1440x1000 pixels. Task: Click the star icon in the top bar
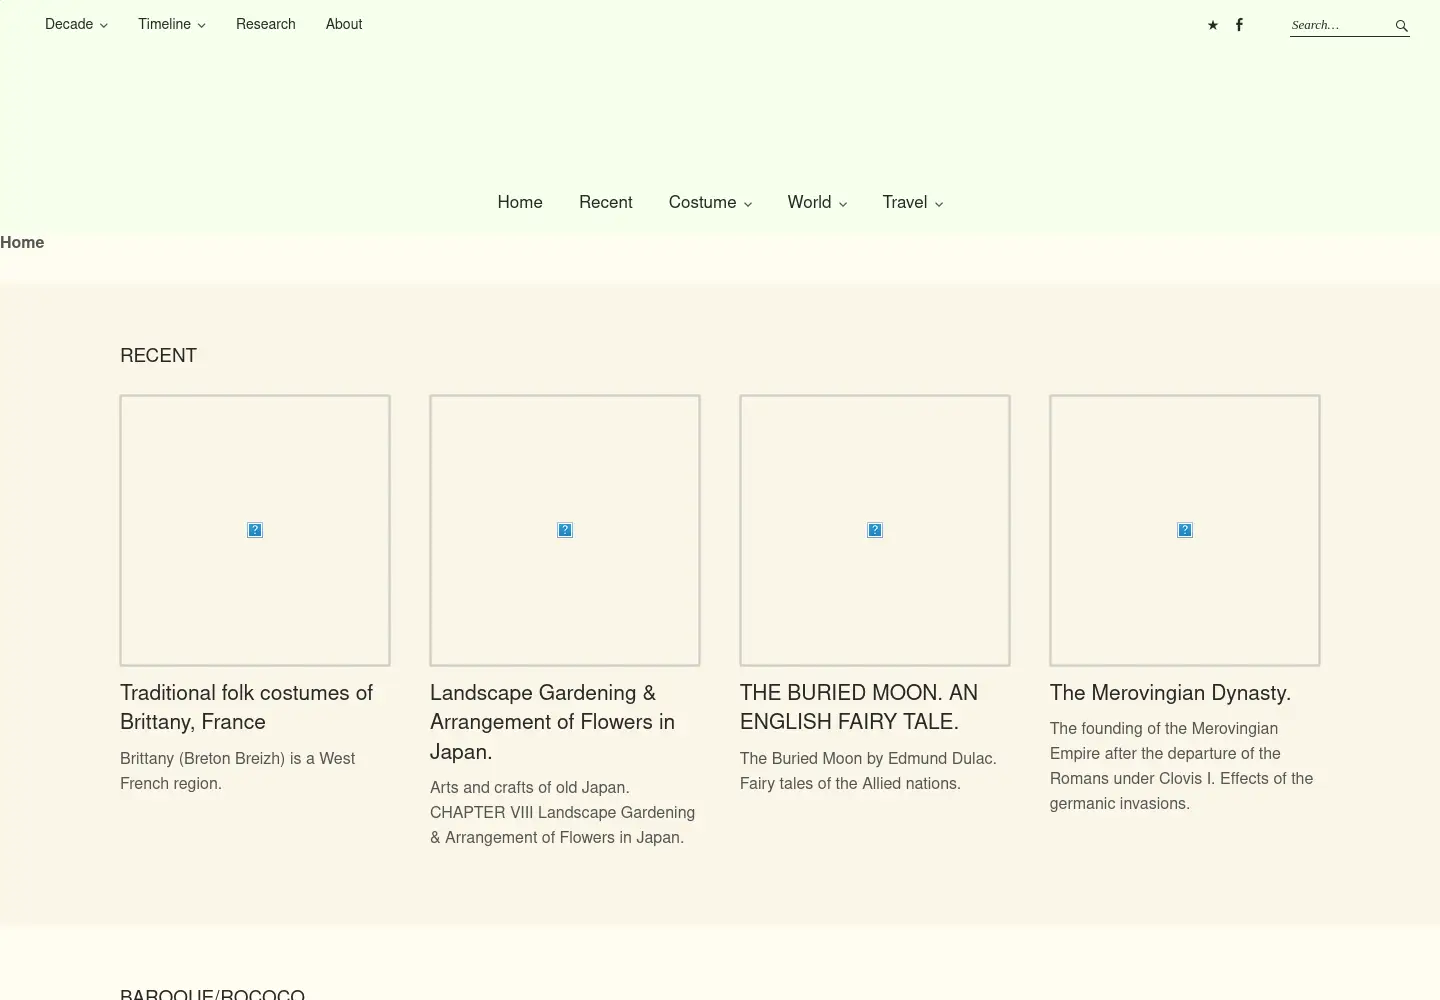[x=1213, y=25]
